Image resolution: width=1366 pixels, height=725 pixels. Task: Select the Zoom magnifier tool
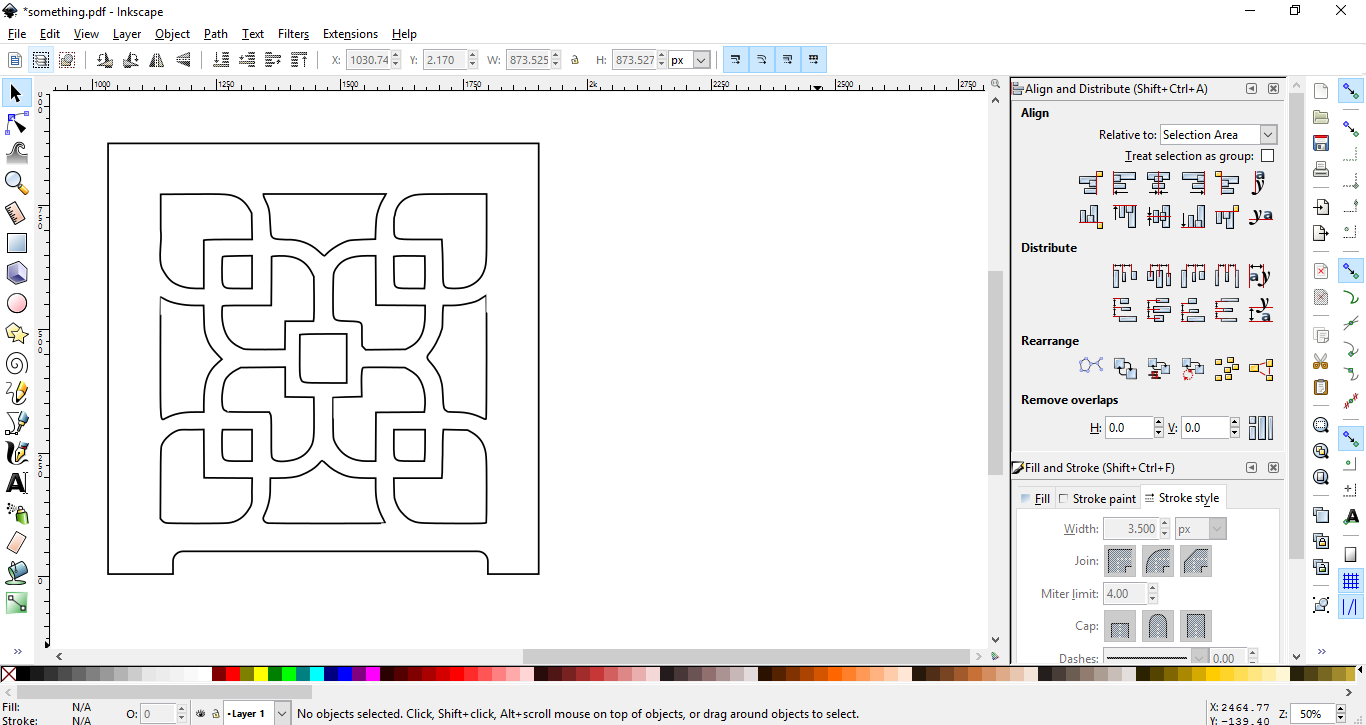16,183
